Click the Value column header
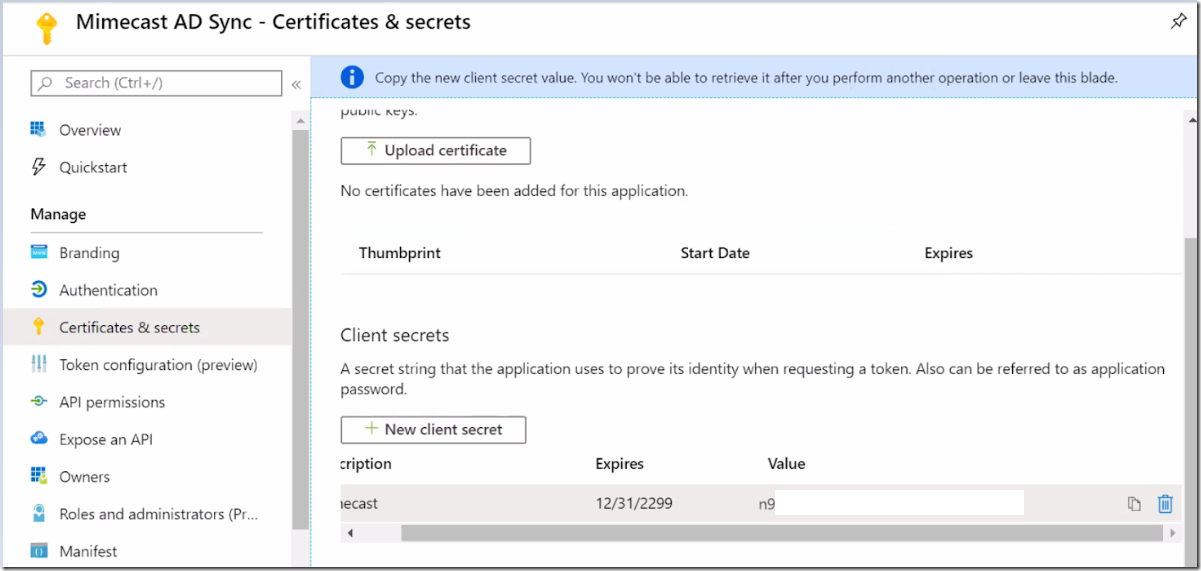The width and height of the screenshot is (1201, 571). click(x=786, y=464)
